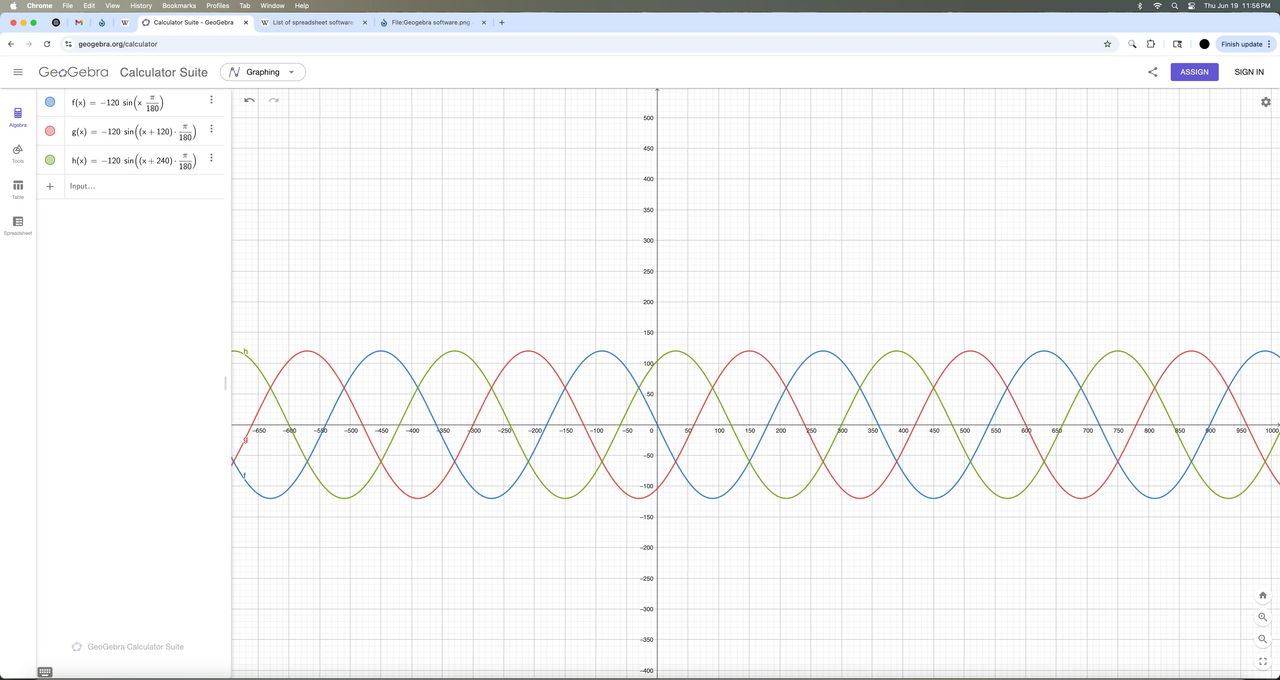Open more options for f(x) row
The height and width of the screenshot is (680, 1280).
[211, 100]
